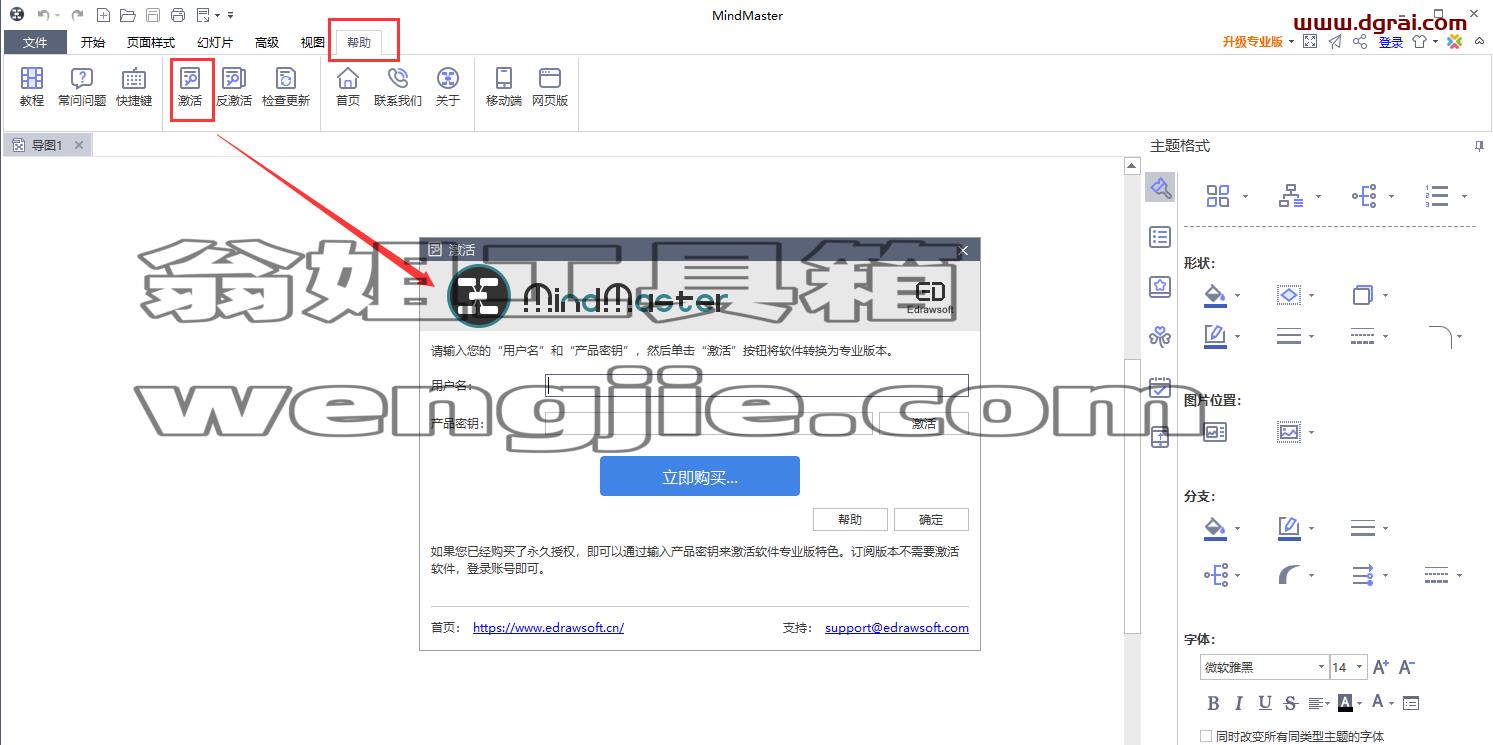The height and width of the screenshot is (745, 1493).
Task: Click the support@edrawsoft.com email link
Action: 897,628
